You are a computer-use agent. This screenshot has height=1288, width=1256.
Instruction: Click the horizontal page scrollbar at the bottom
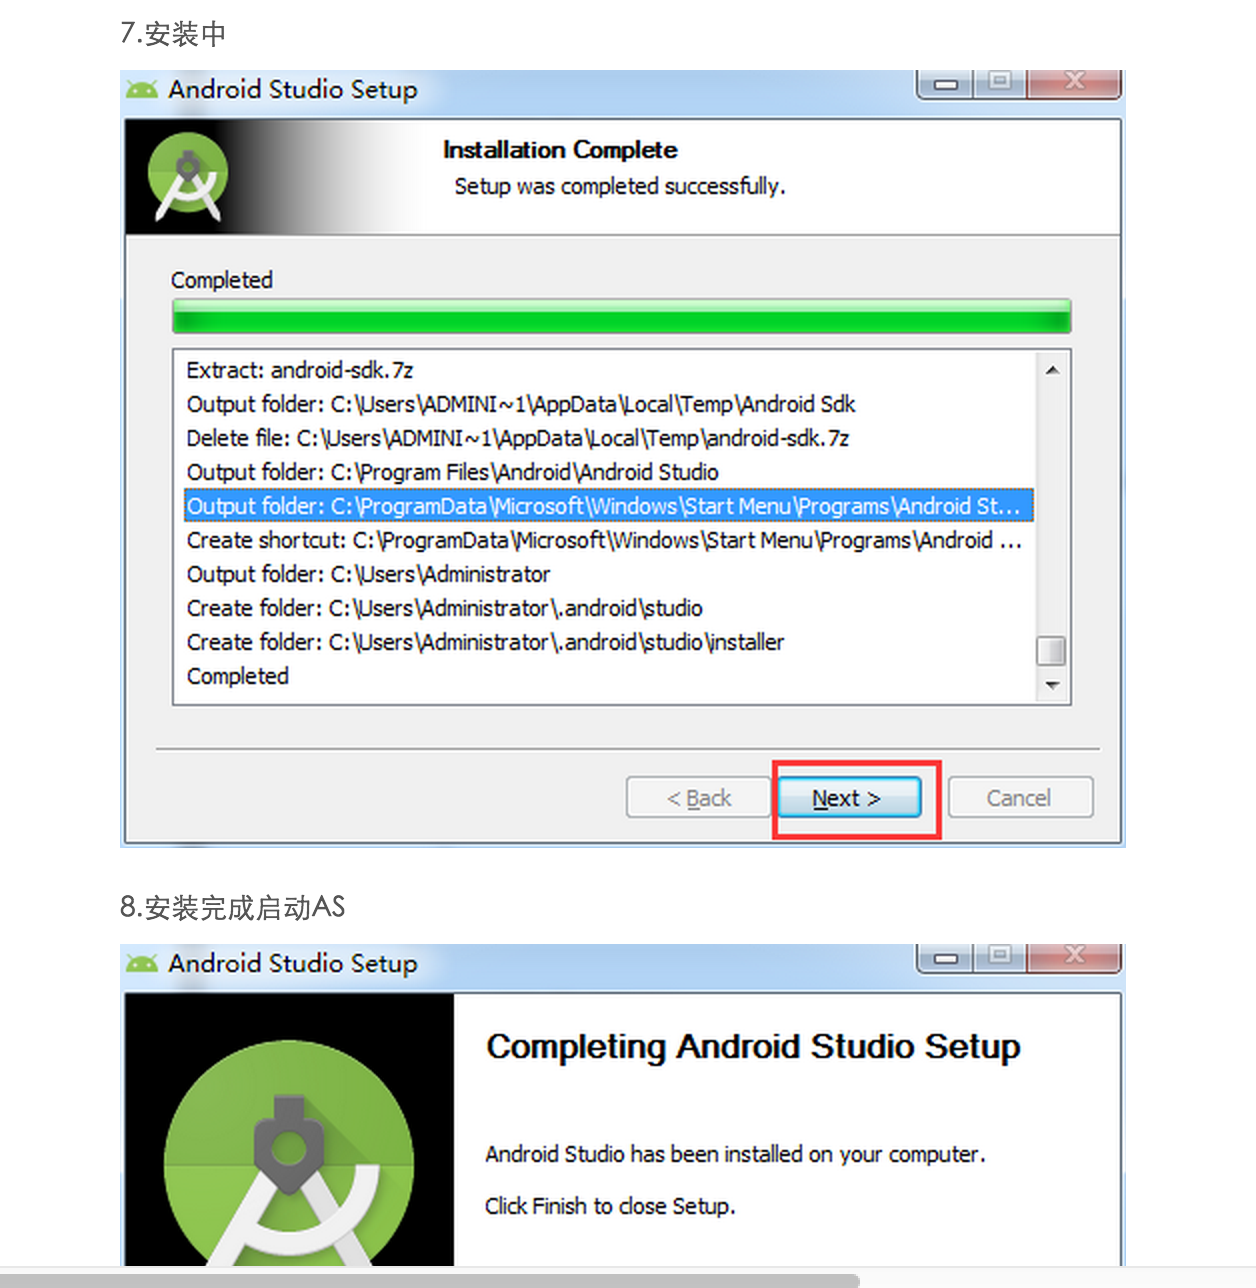(430, 1281)
